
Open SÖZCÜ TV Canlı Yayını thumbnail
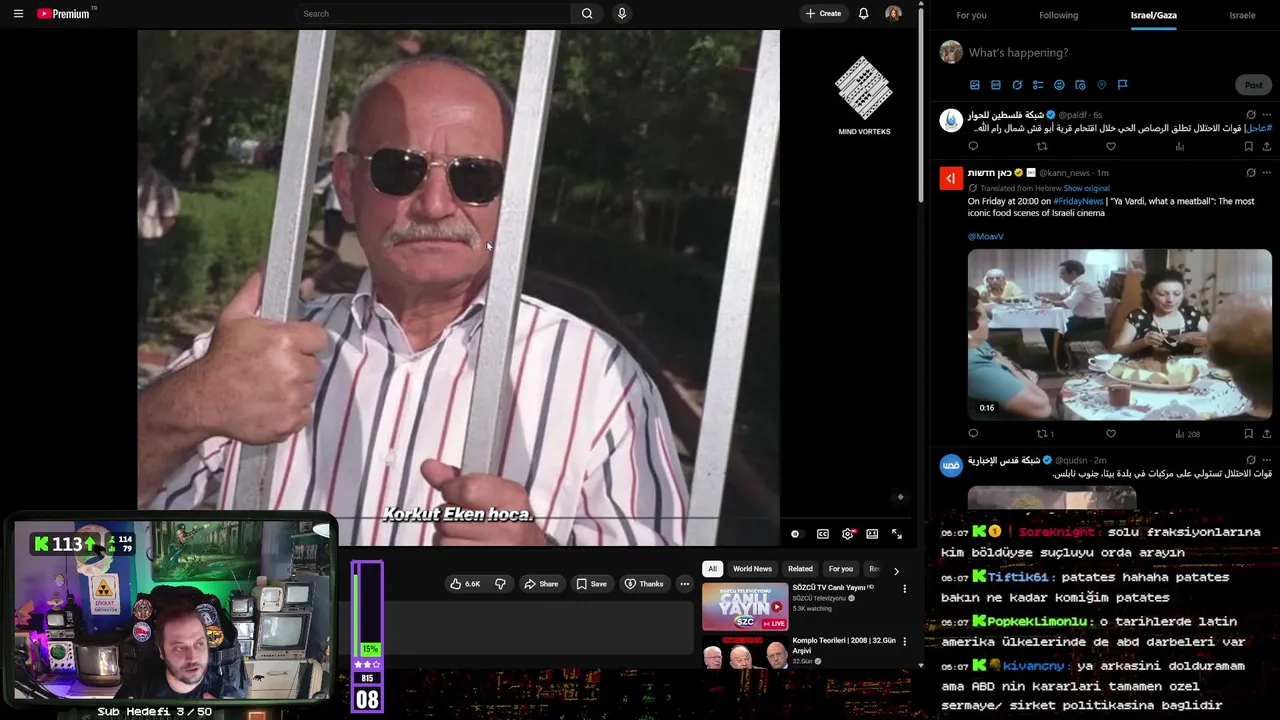pyautogui.click(x=745, y=606)
